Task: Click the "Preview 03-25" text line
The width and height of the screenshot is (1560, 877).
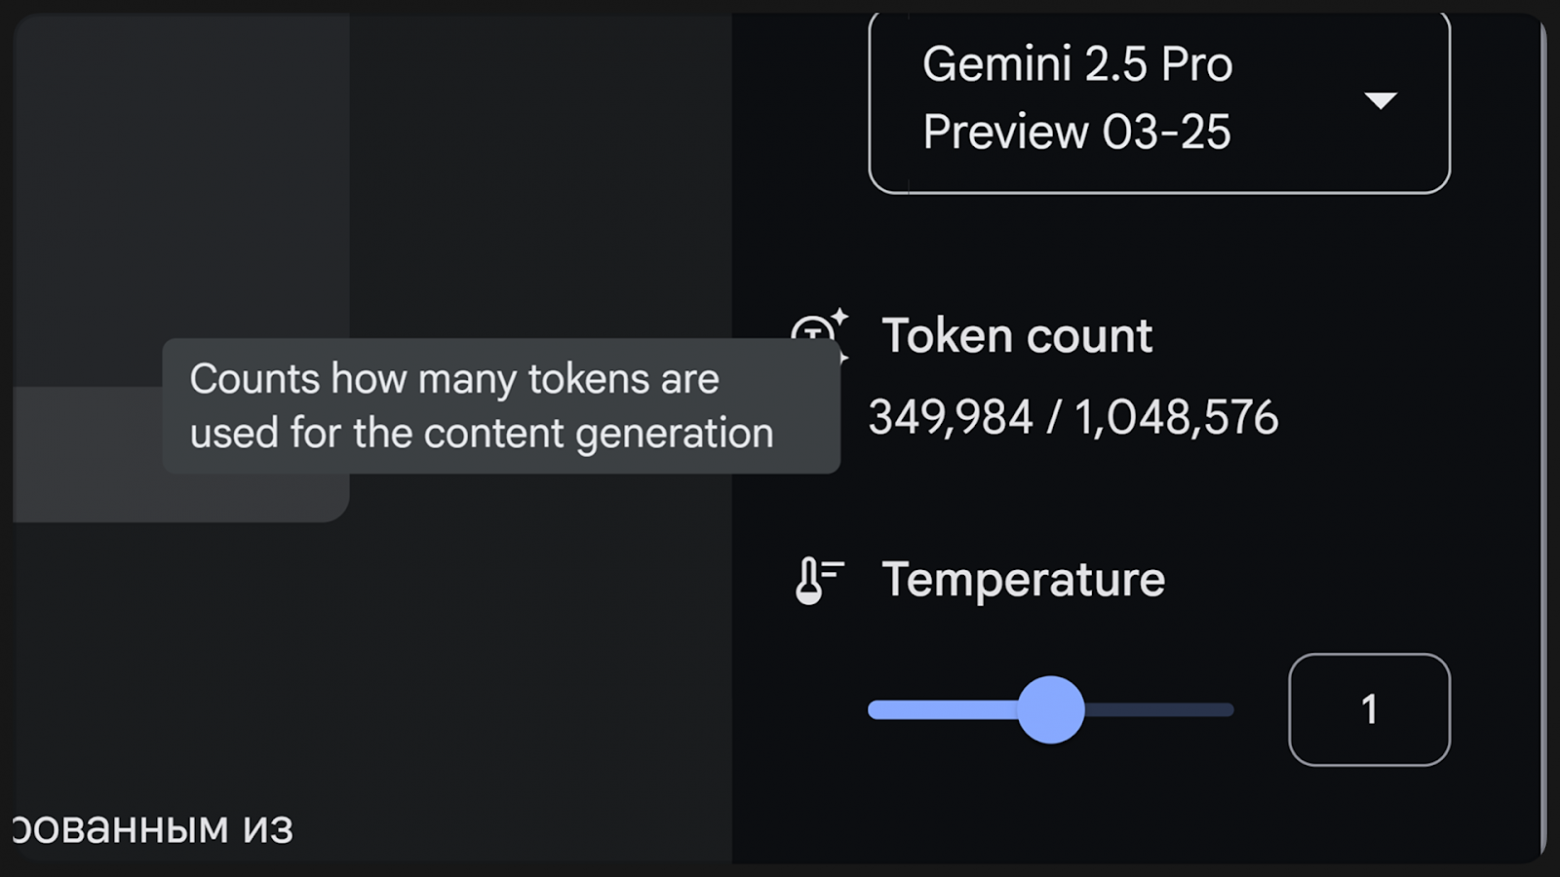Action: (x=1076, y=132)
